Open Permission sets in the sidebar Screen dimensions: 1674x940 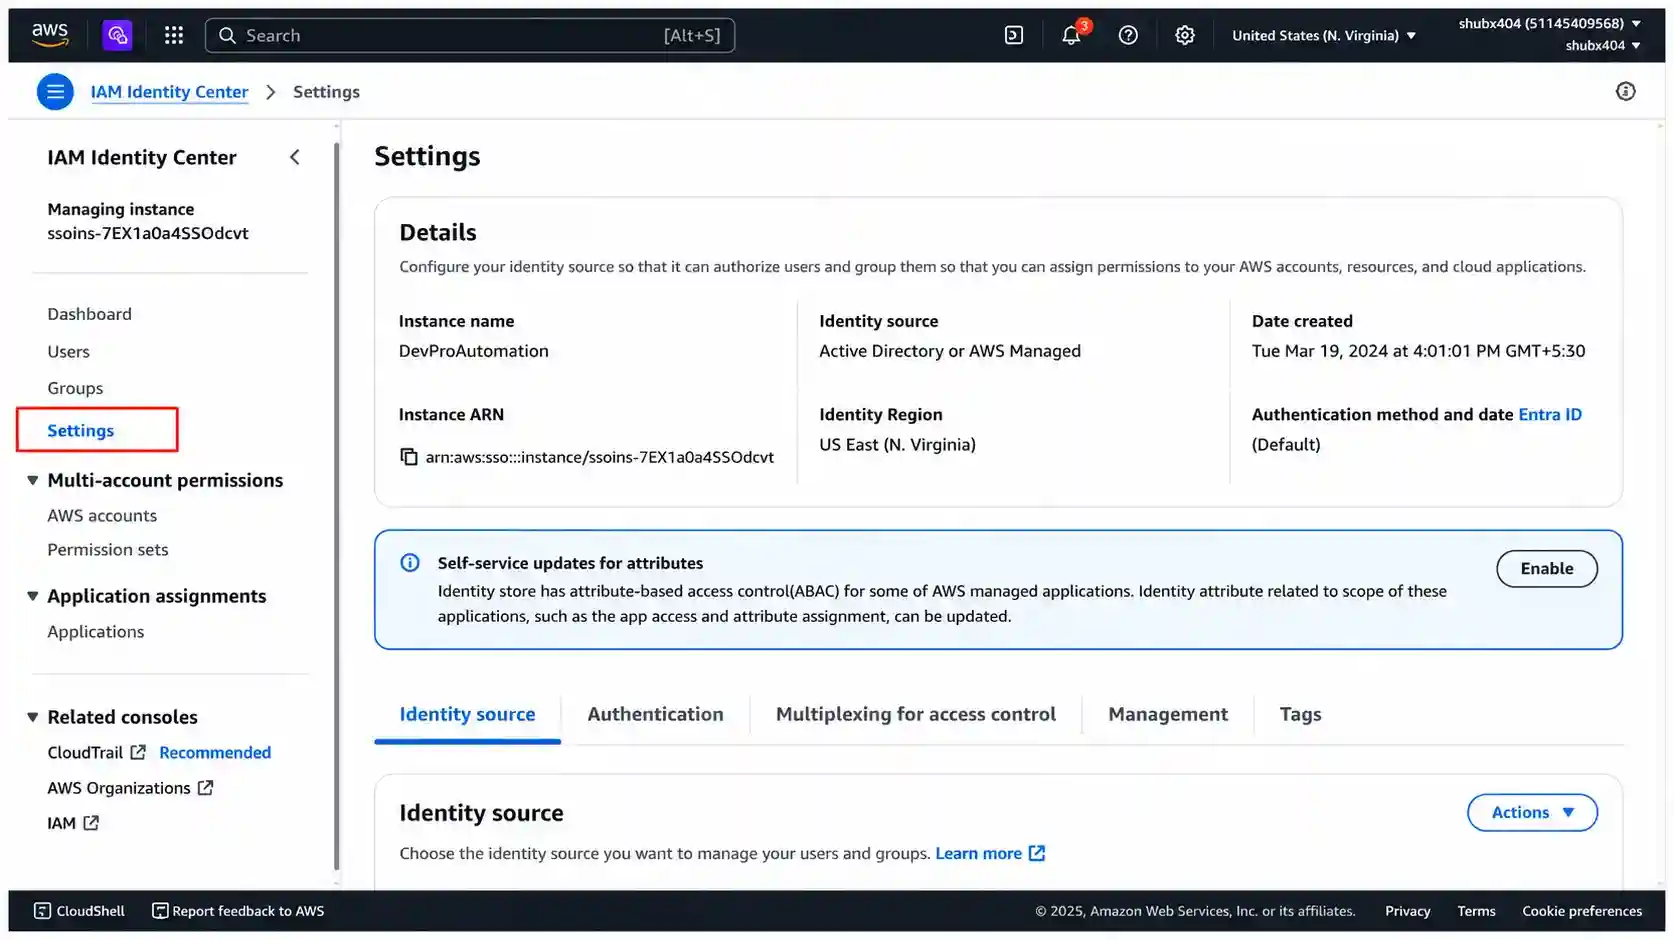click(x=108, y=550)
